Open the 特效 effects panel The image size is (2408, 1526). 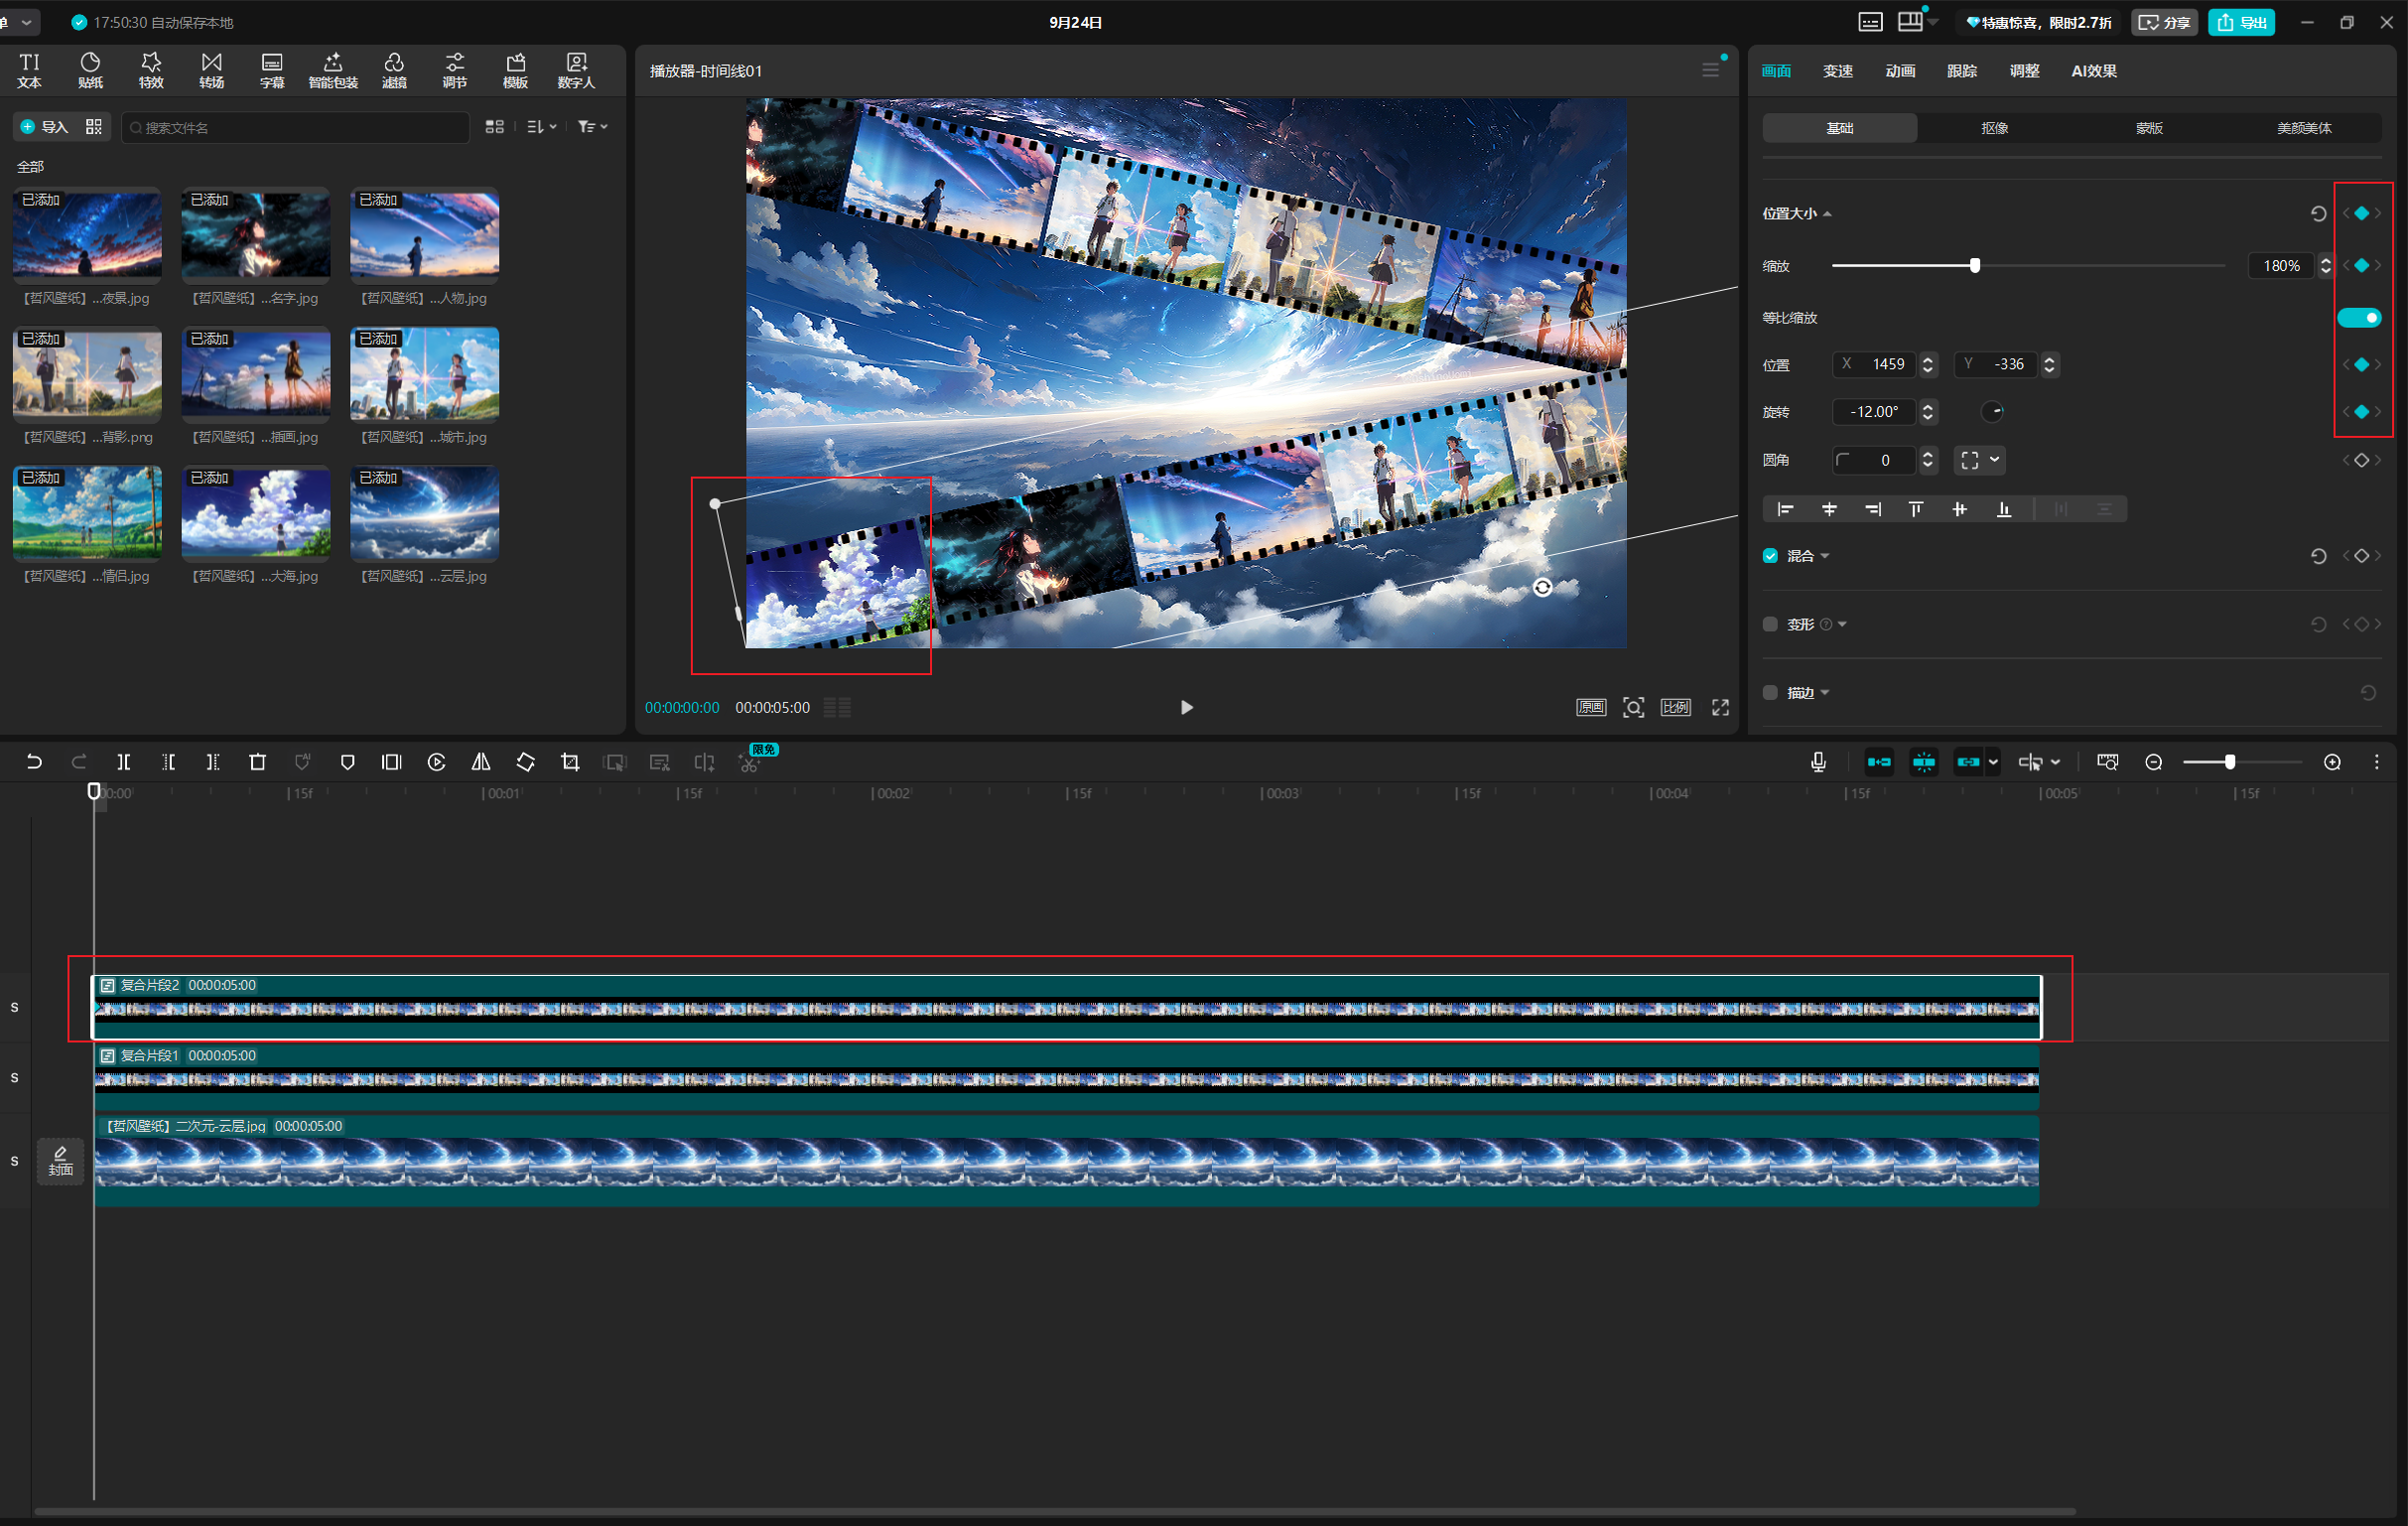[x=151, y=70]
